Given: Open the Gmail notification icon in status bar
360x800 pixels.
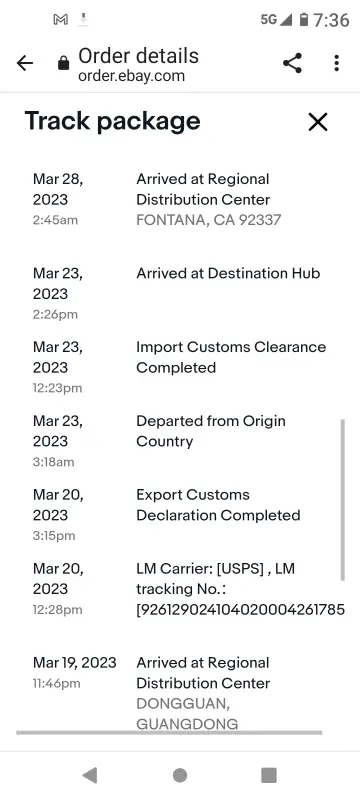Looking at the screenshot, I should coord(61,20).
